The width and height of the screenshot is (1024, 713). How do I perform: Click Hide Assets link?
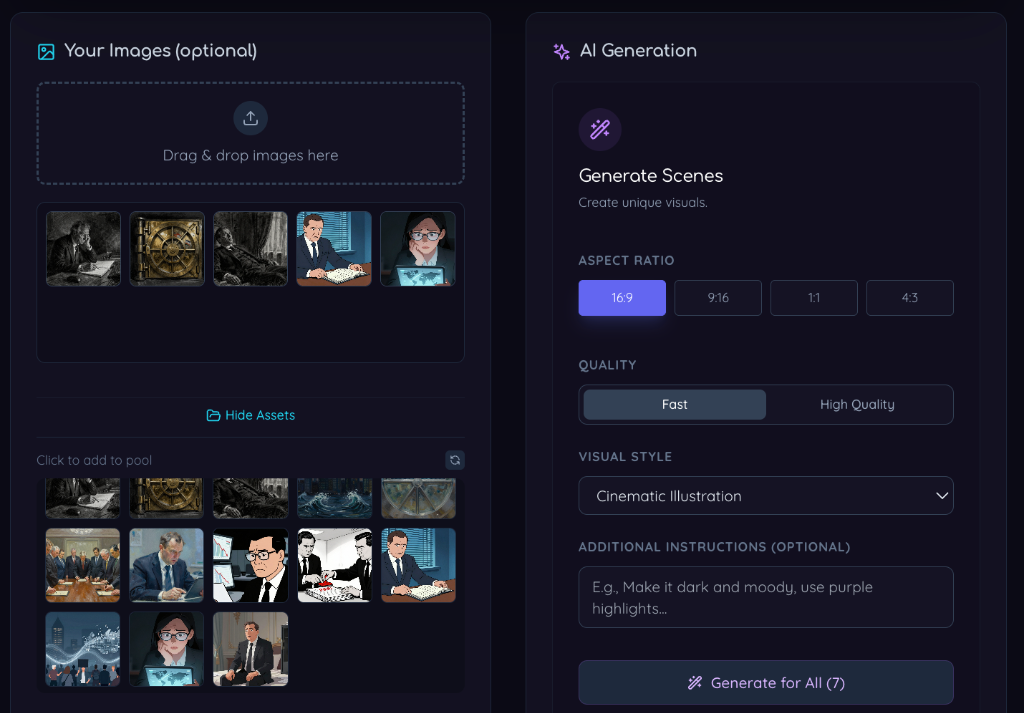point(251,415)
